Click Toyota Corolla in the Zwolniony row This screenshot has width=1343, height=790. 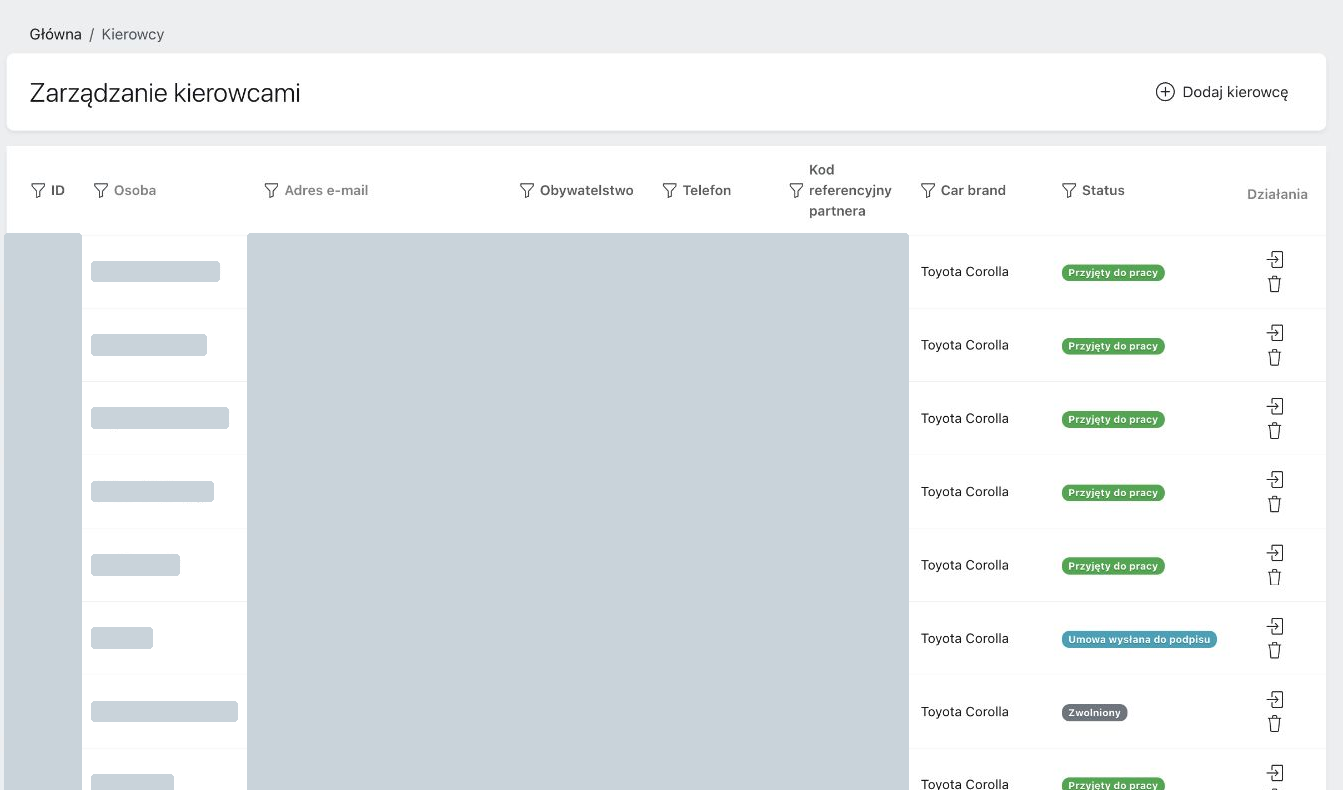coord(965,712)
